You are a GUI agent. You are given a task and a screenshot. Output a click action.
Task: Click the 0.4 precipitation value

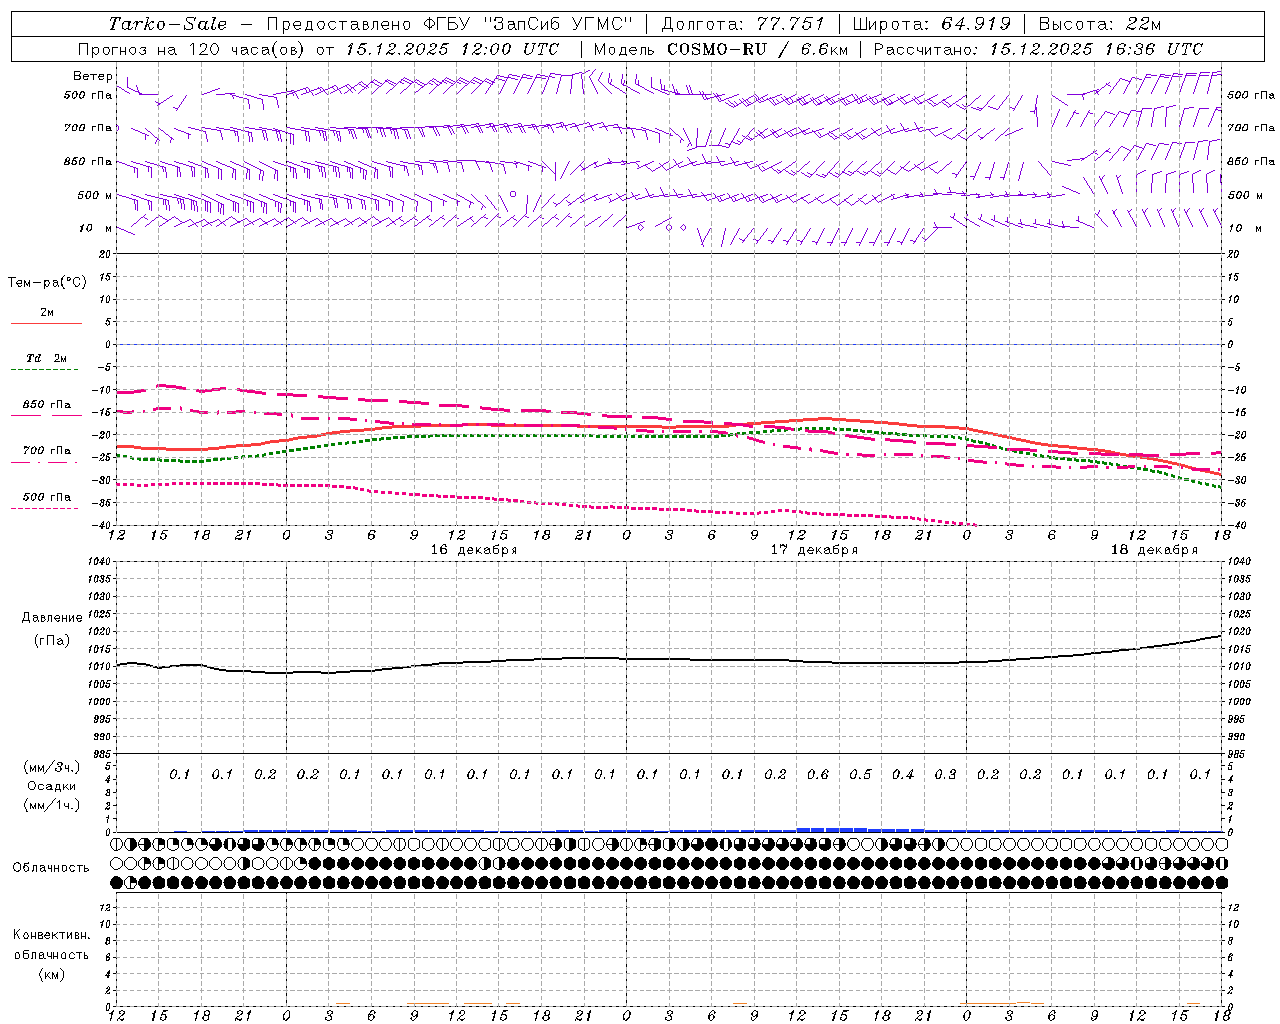[x=903, y=774]
